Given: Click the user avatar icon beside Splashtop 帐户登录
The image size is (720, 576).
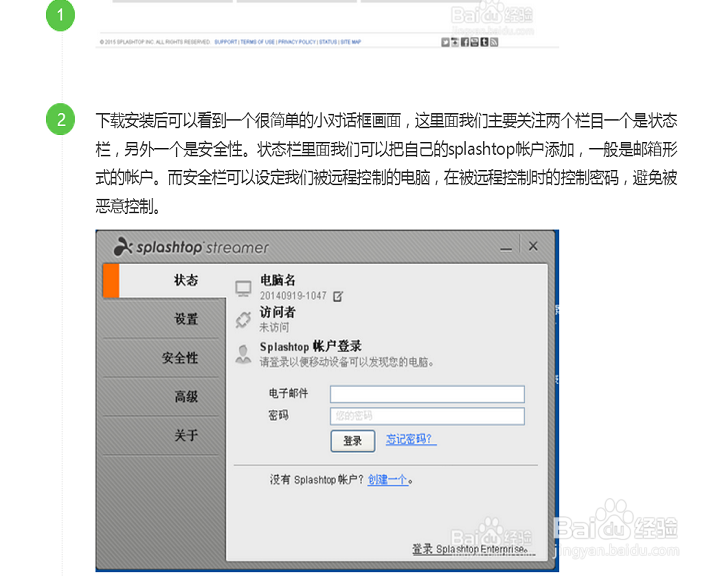Looking at the screenshot, I should coord(243,354).
